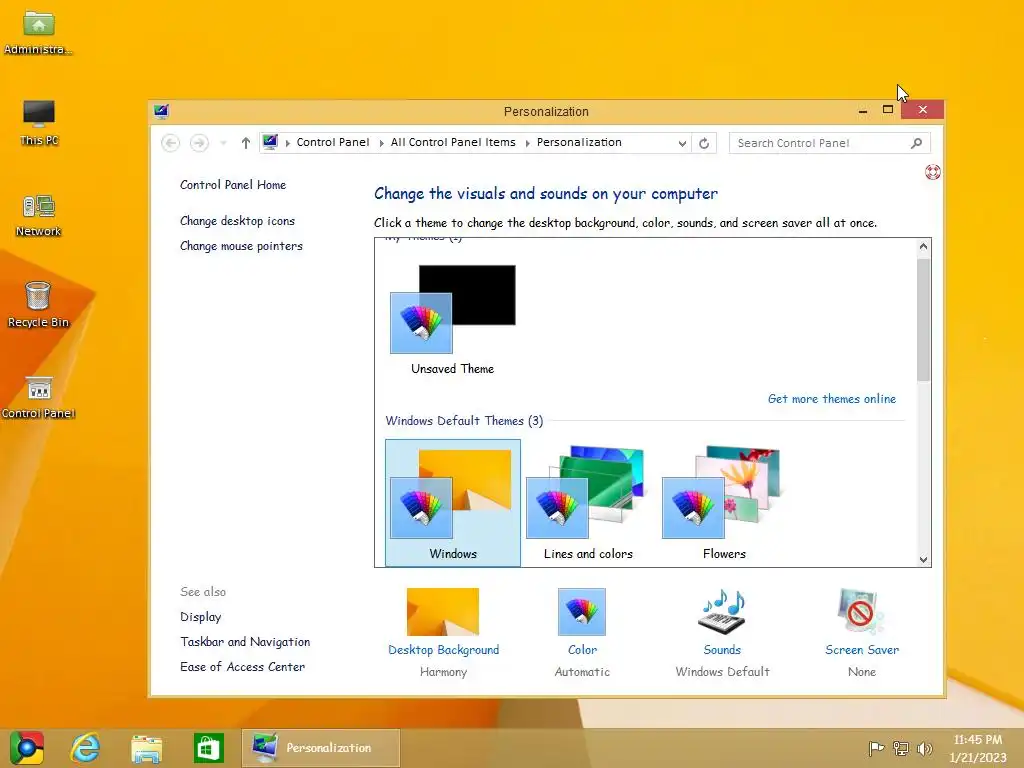
Task: Expand chevron after Control Panel breadcrumb
Action: [381, 143]
